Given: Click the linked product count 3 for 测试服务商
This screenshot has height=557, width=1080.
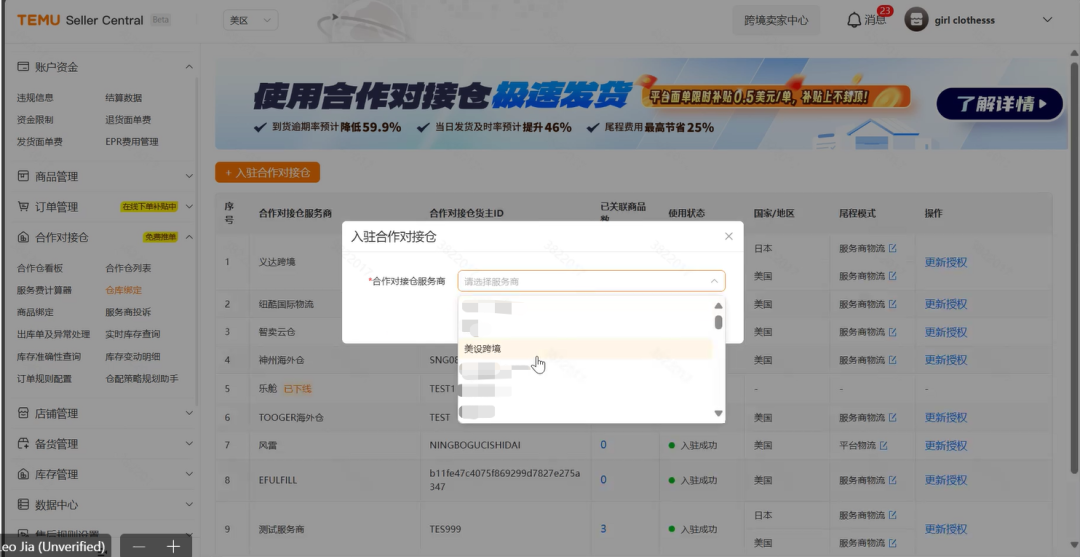Looking at the screenshot, I should tap(603, 529).
